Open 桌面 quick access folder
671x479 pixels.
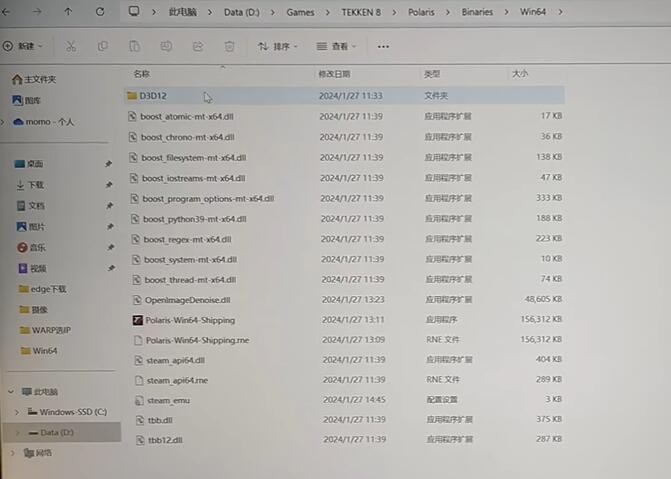29,164
